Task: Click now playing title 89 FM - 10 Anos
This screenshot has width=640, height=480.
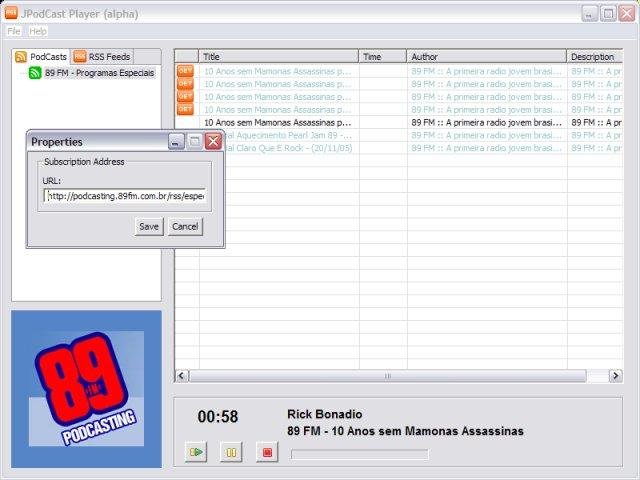Action: click(405, 431)
